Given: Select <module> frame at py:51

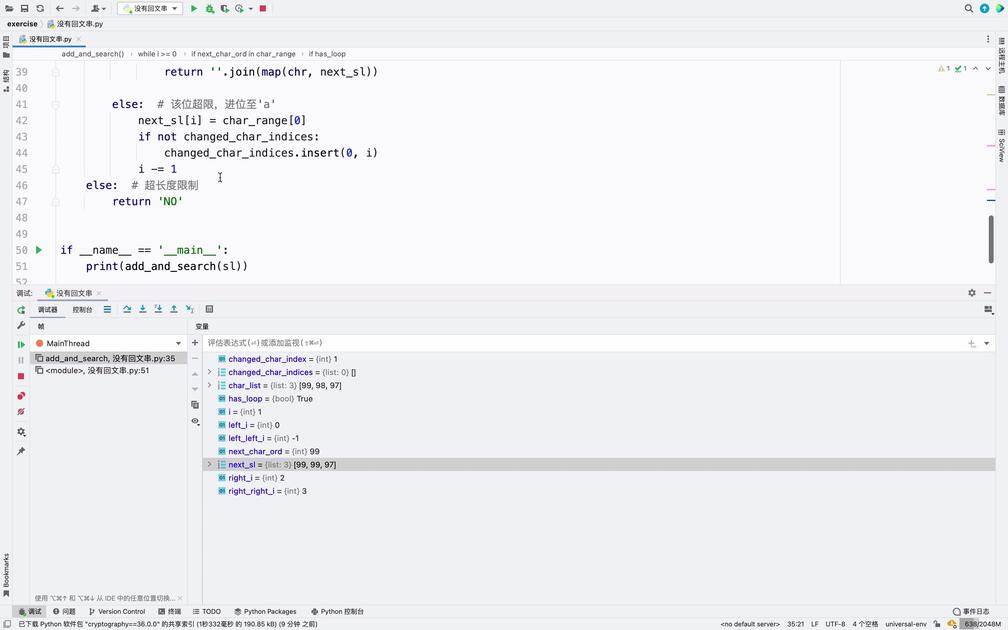Looking at the screenshot, I should 108,370.
